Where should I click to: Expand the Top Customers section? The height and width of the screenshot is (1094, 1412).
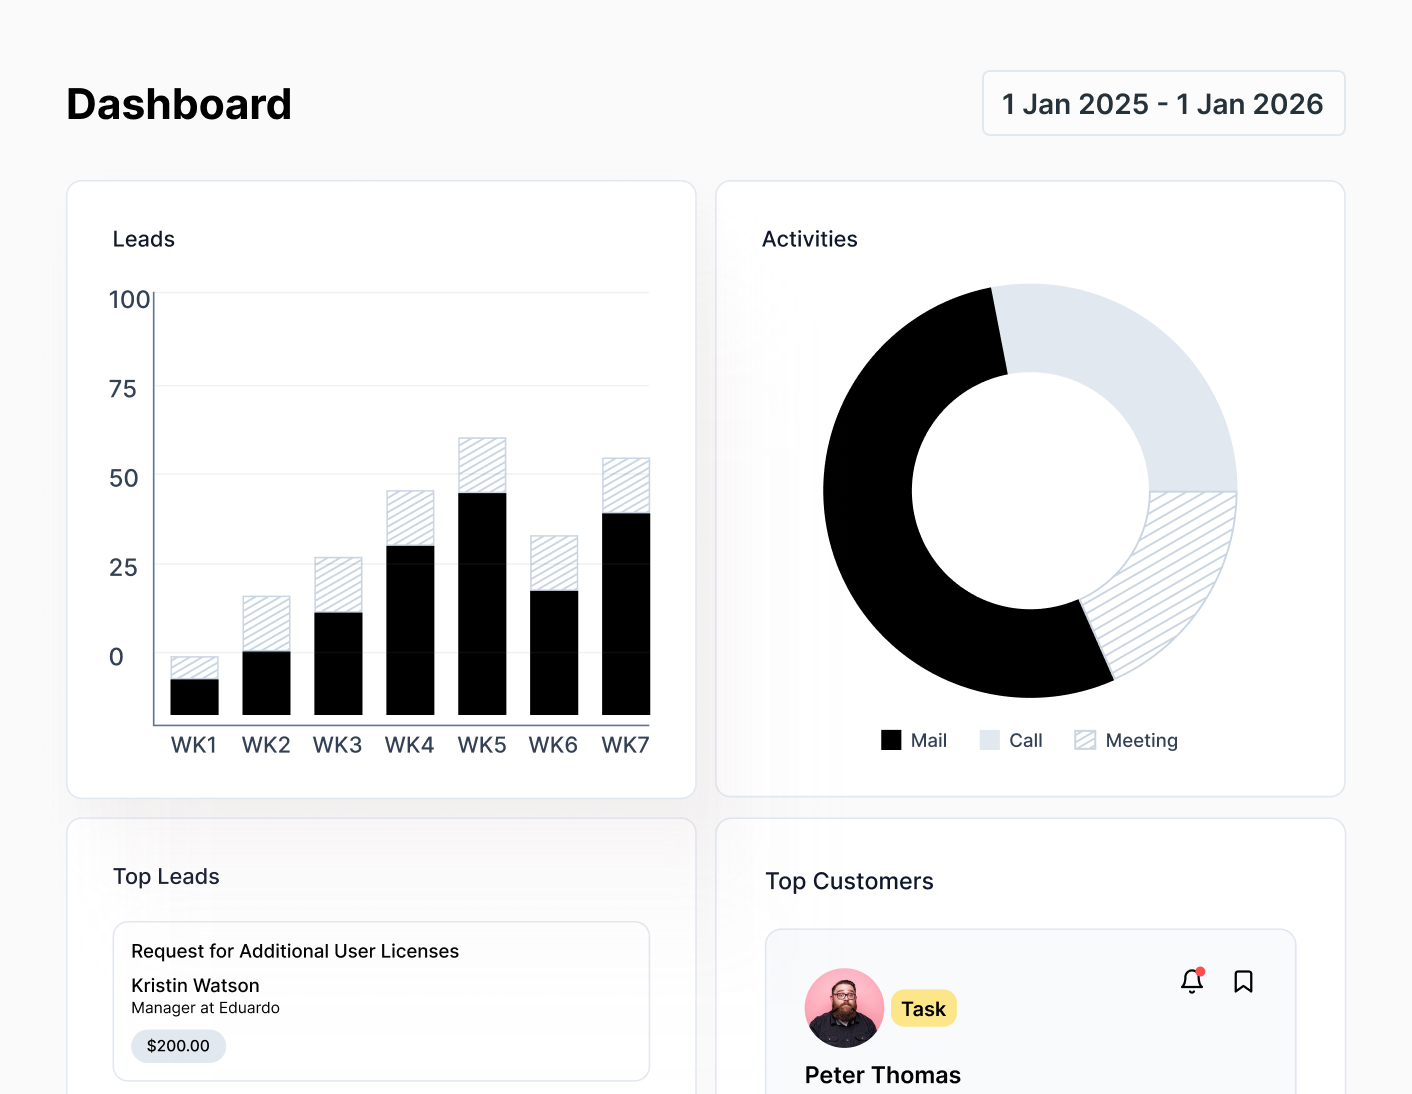849,881
